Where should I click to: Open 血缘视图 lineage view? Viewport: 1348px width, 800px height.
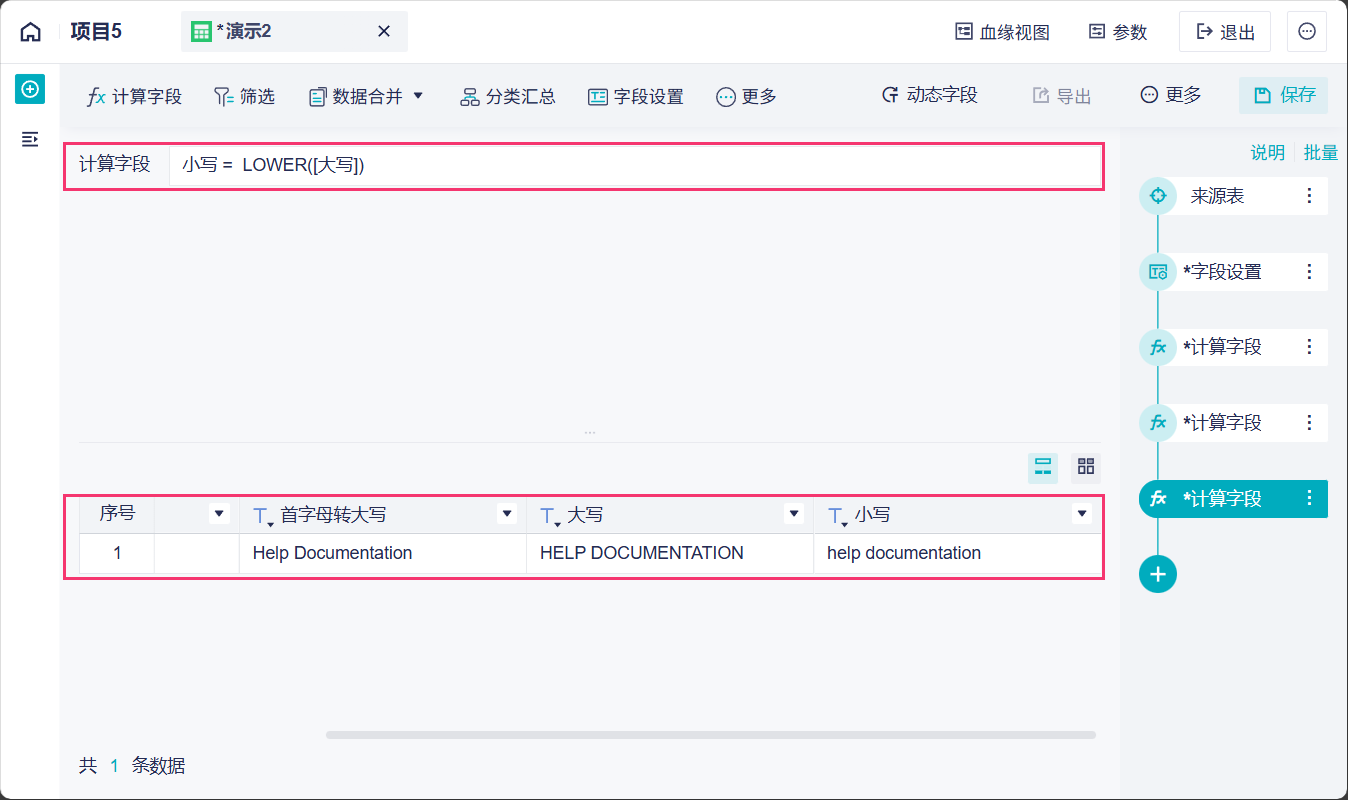1003,32
